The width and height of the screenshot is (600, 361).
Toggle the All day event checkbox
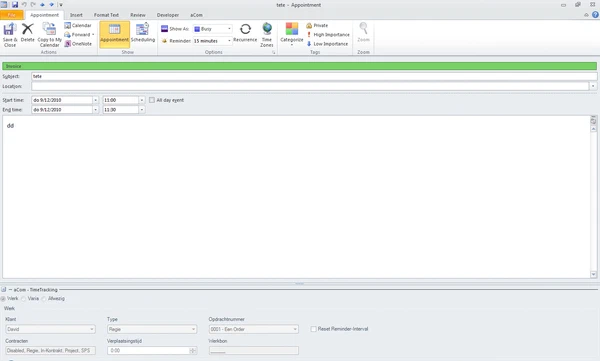coord(152,100)
